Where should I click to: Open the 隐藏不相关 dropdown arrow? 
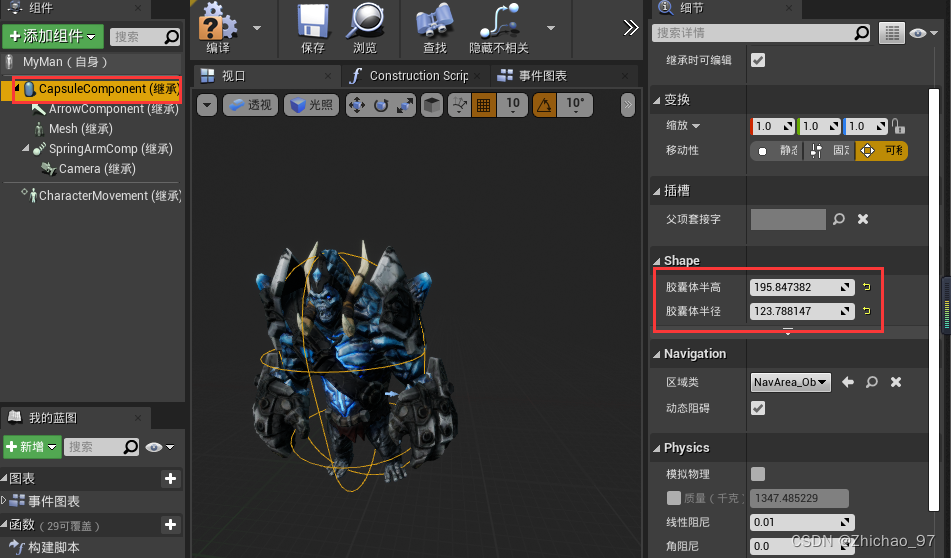(551, 28)
